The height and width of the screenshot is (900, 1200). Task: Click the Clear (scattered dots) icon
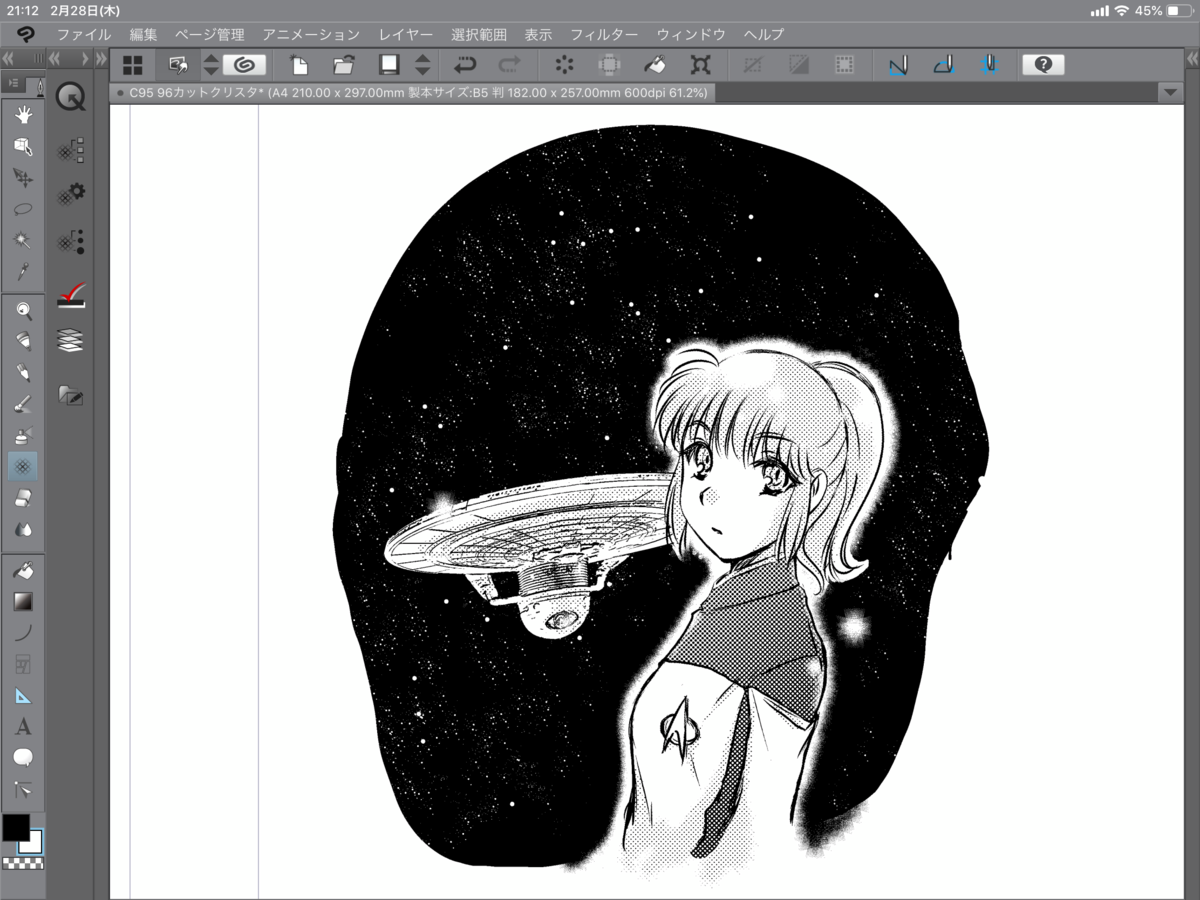coord(565,65)
